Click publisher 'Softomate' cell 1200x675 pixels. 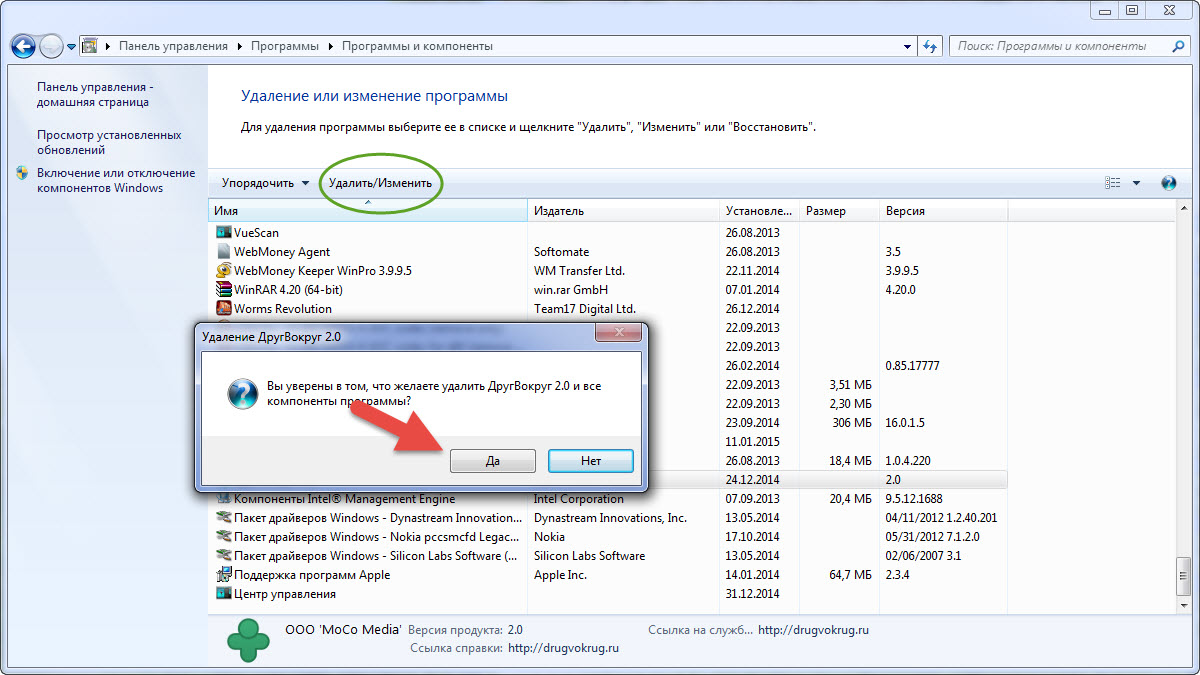[x=562, y=252]
